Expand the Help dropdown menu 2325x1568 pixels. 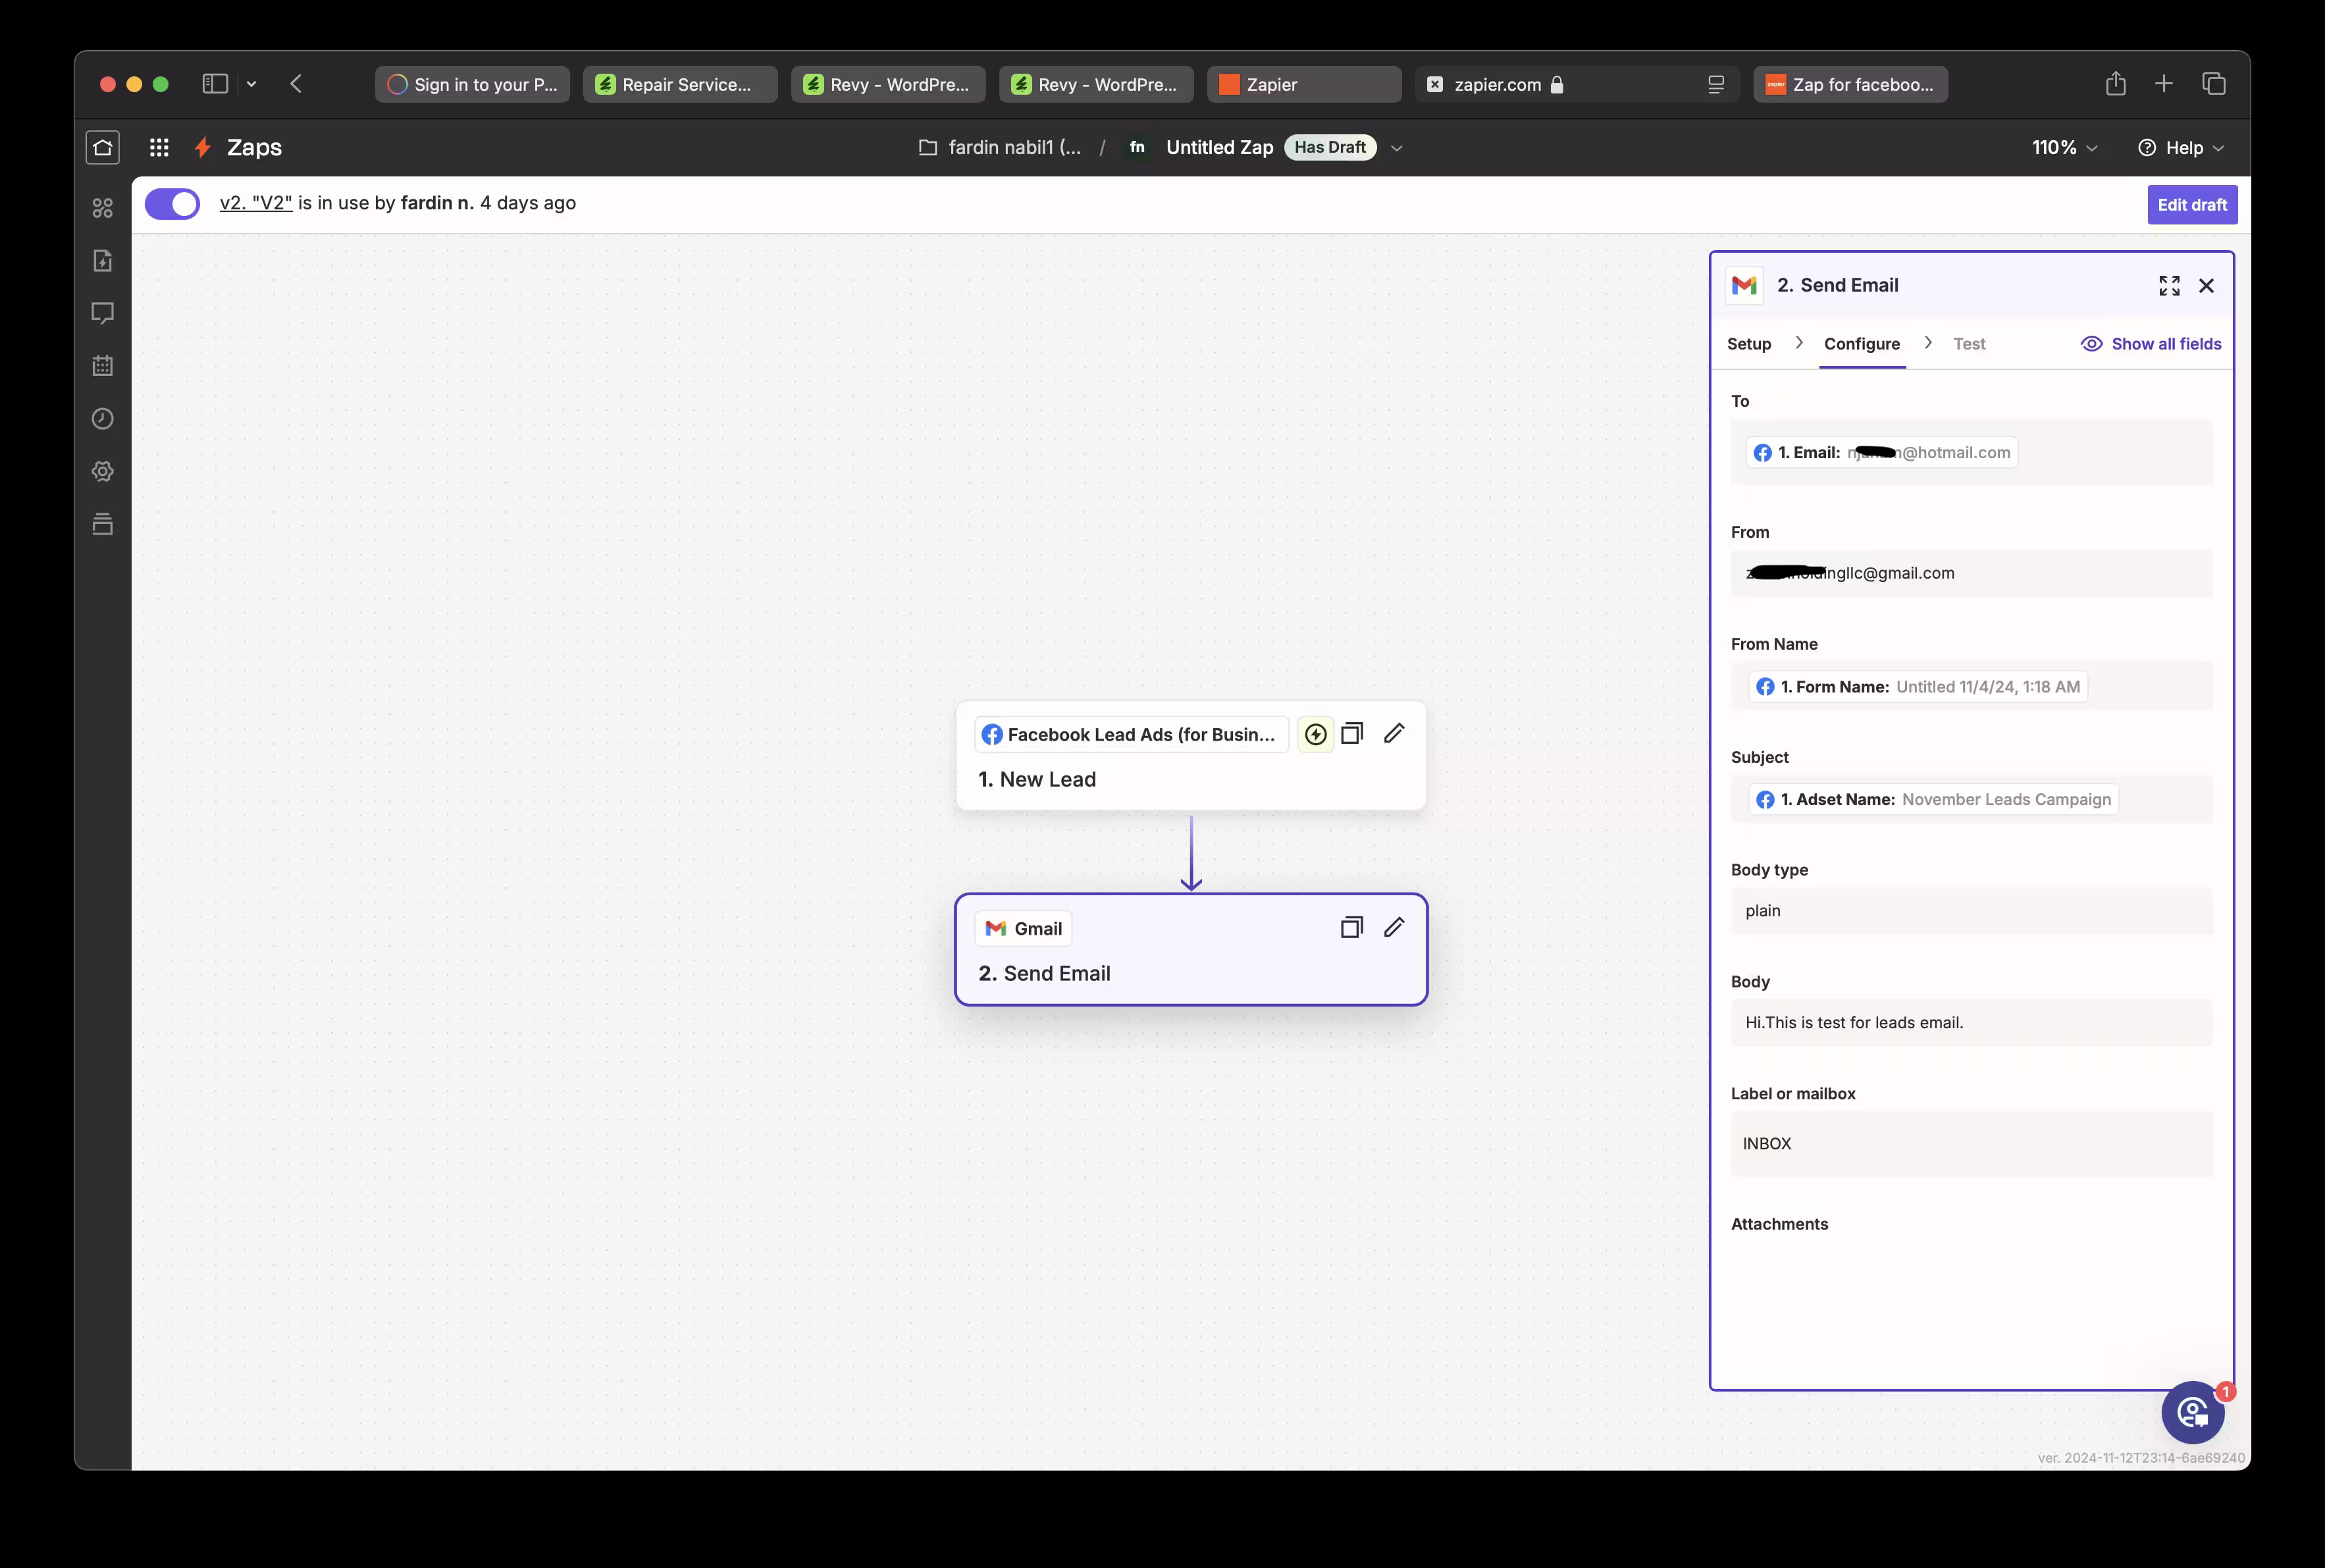tap(2181, 148)
